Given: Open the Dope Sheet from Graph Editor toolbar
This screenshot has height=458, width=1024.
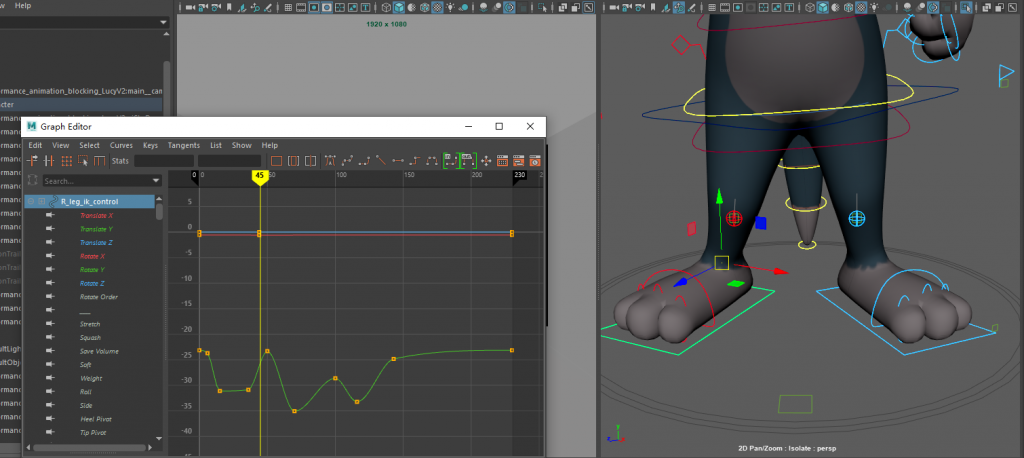Looking at the screenshot, I should coord(502,161).
